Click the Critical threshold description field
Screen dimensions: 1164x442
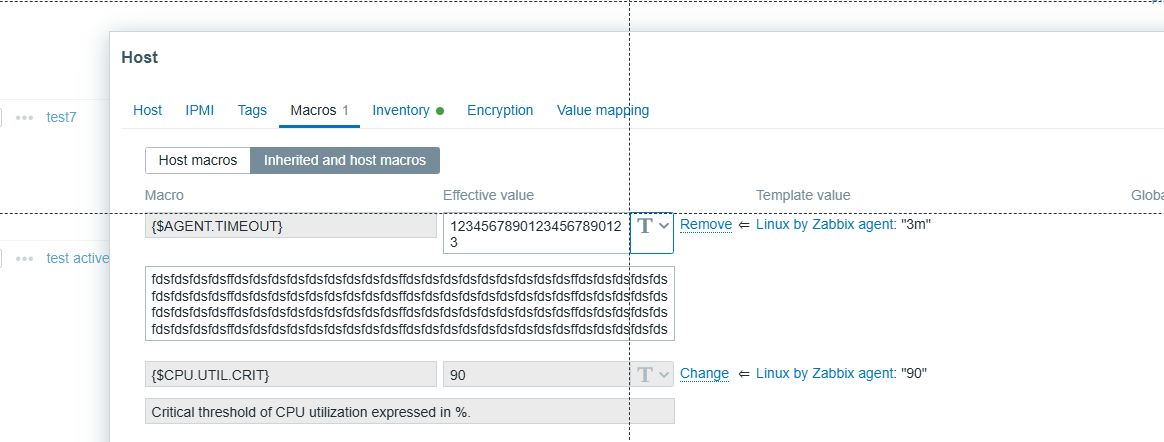click(x=409, y=411)
